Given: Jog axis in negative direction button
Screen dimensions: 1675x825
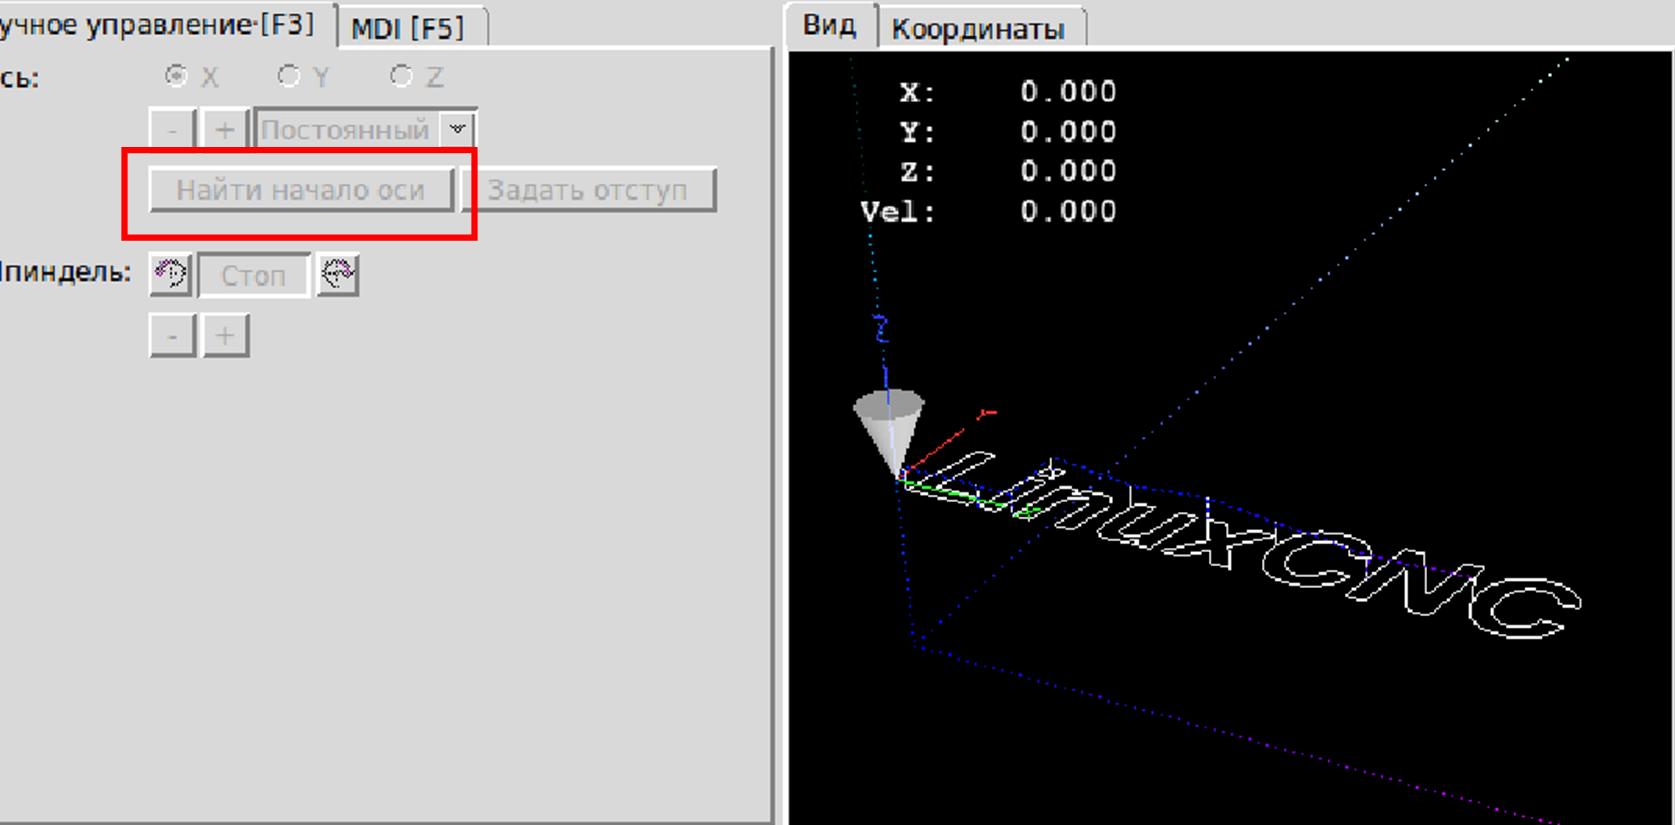Looking at the screenshot, I should coord(172,130).
